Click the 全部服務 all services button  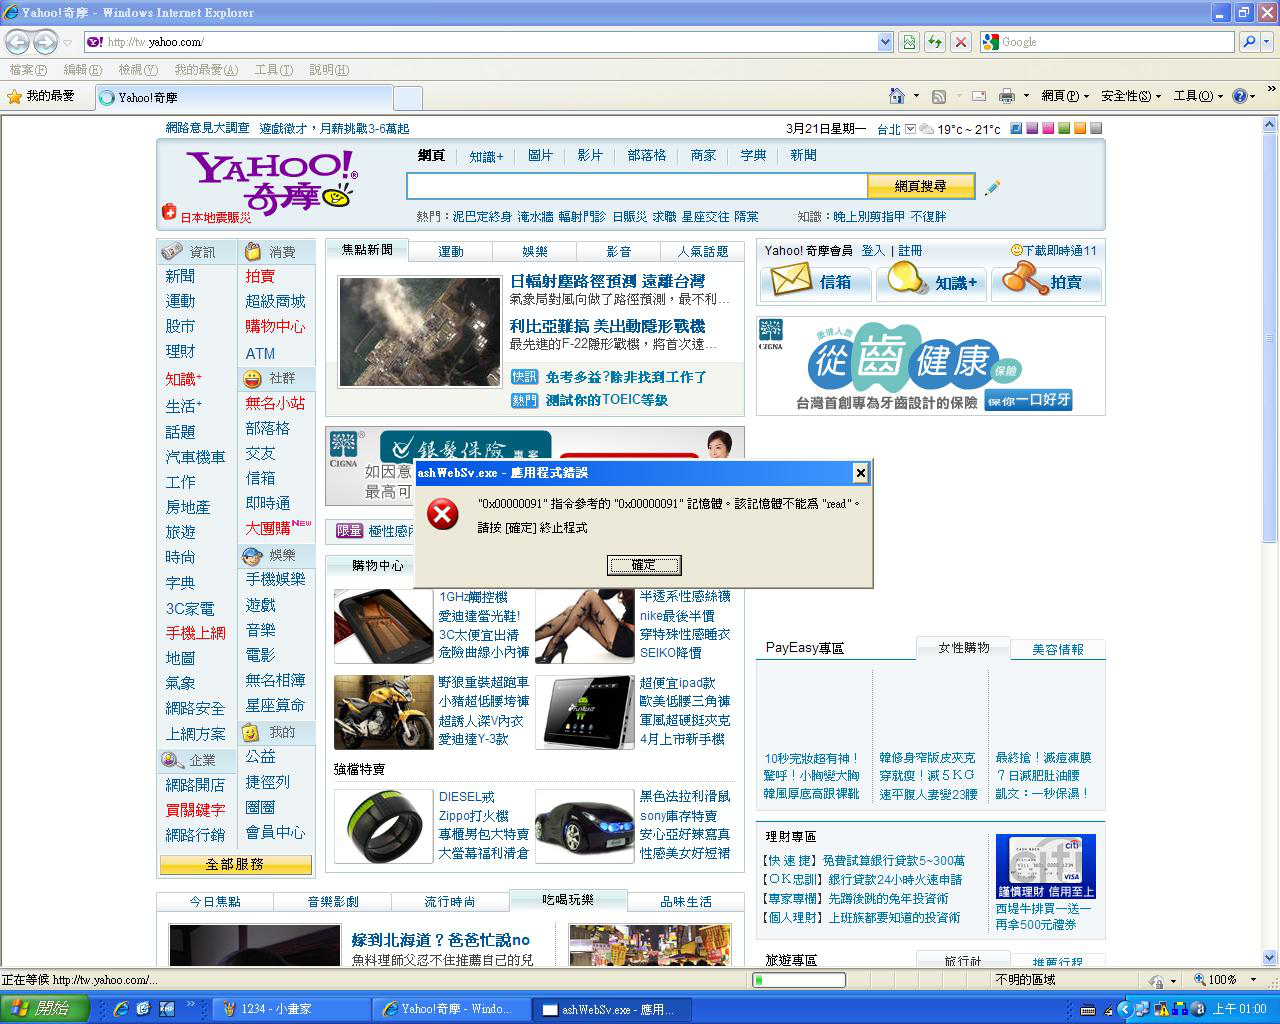(x=235, y=864)
